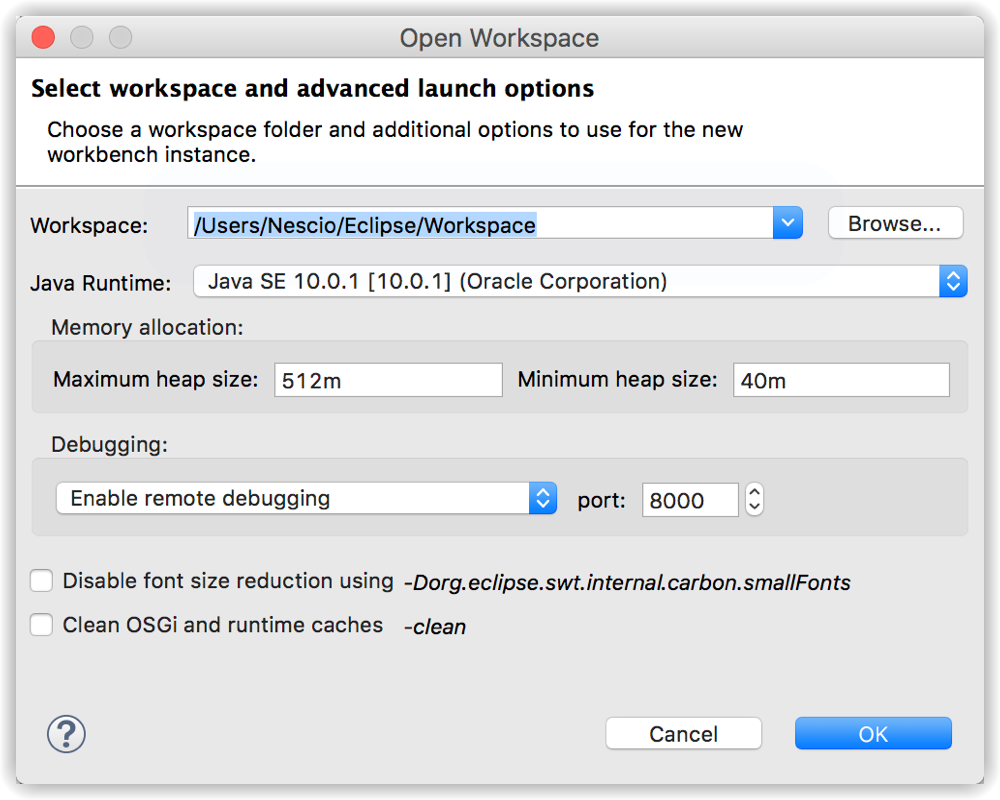Click the greyed zoom window button
1000x800 pixels.
(x=121, y=37)
